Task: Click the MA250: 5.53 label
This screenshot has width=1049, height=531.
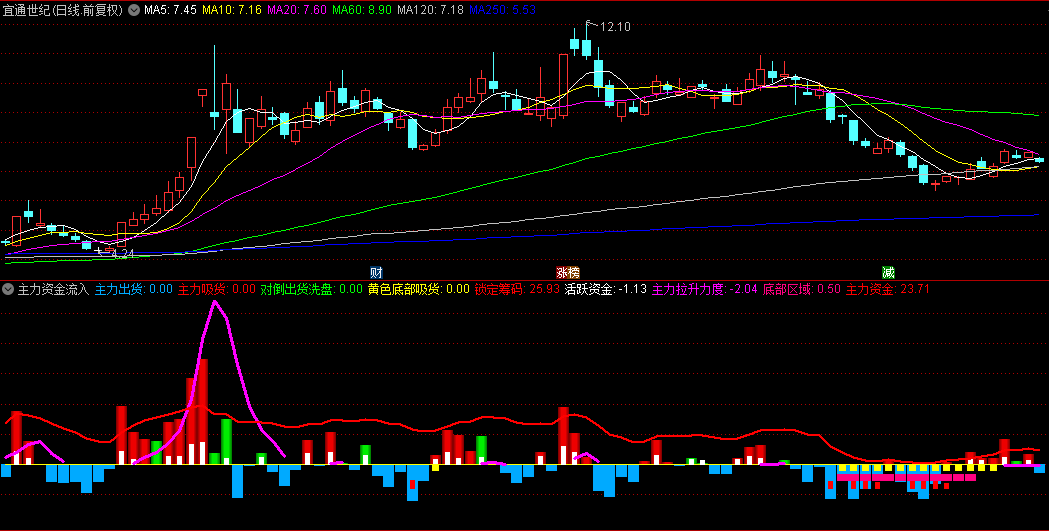Action: click(x=502, y=10)
